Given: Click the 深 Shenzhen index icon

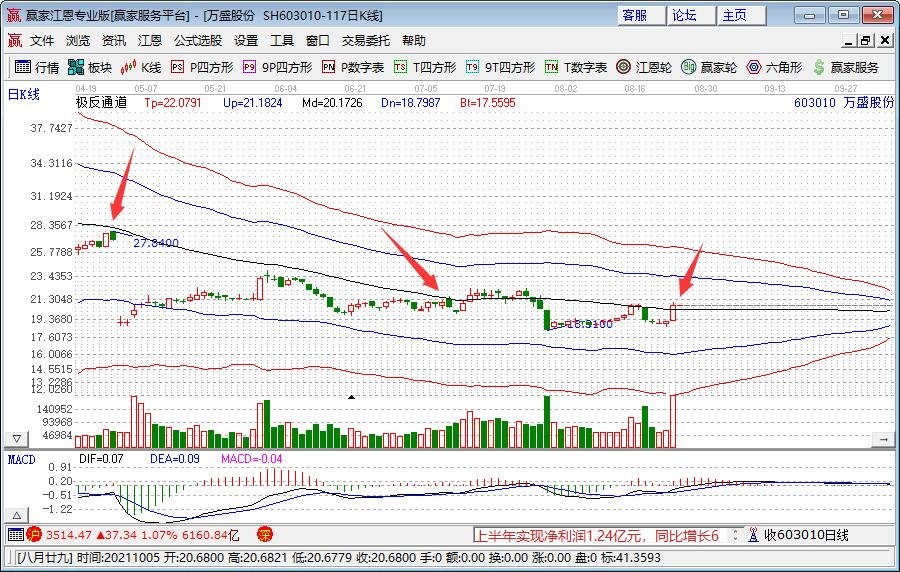Looking at the screenshot, I should tap(265, 535).
